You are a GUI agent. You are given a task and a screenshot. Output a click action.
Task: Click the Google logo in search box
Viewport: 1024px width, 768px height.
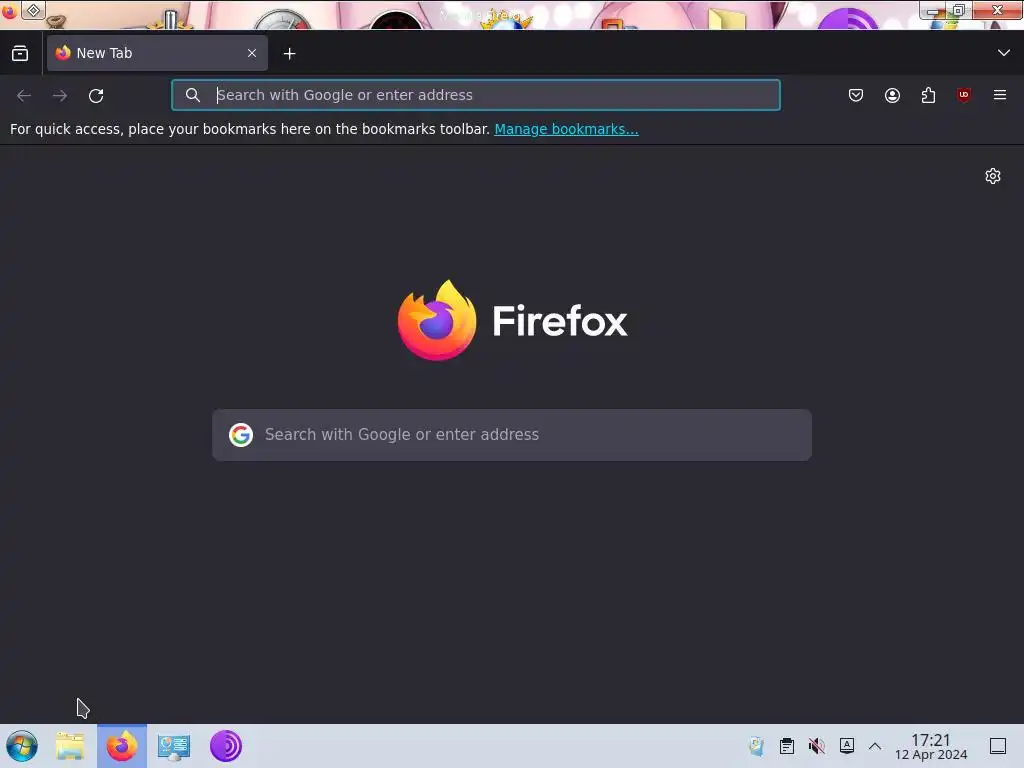point(240,435)
